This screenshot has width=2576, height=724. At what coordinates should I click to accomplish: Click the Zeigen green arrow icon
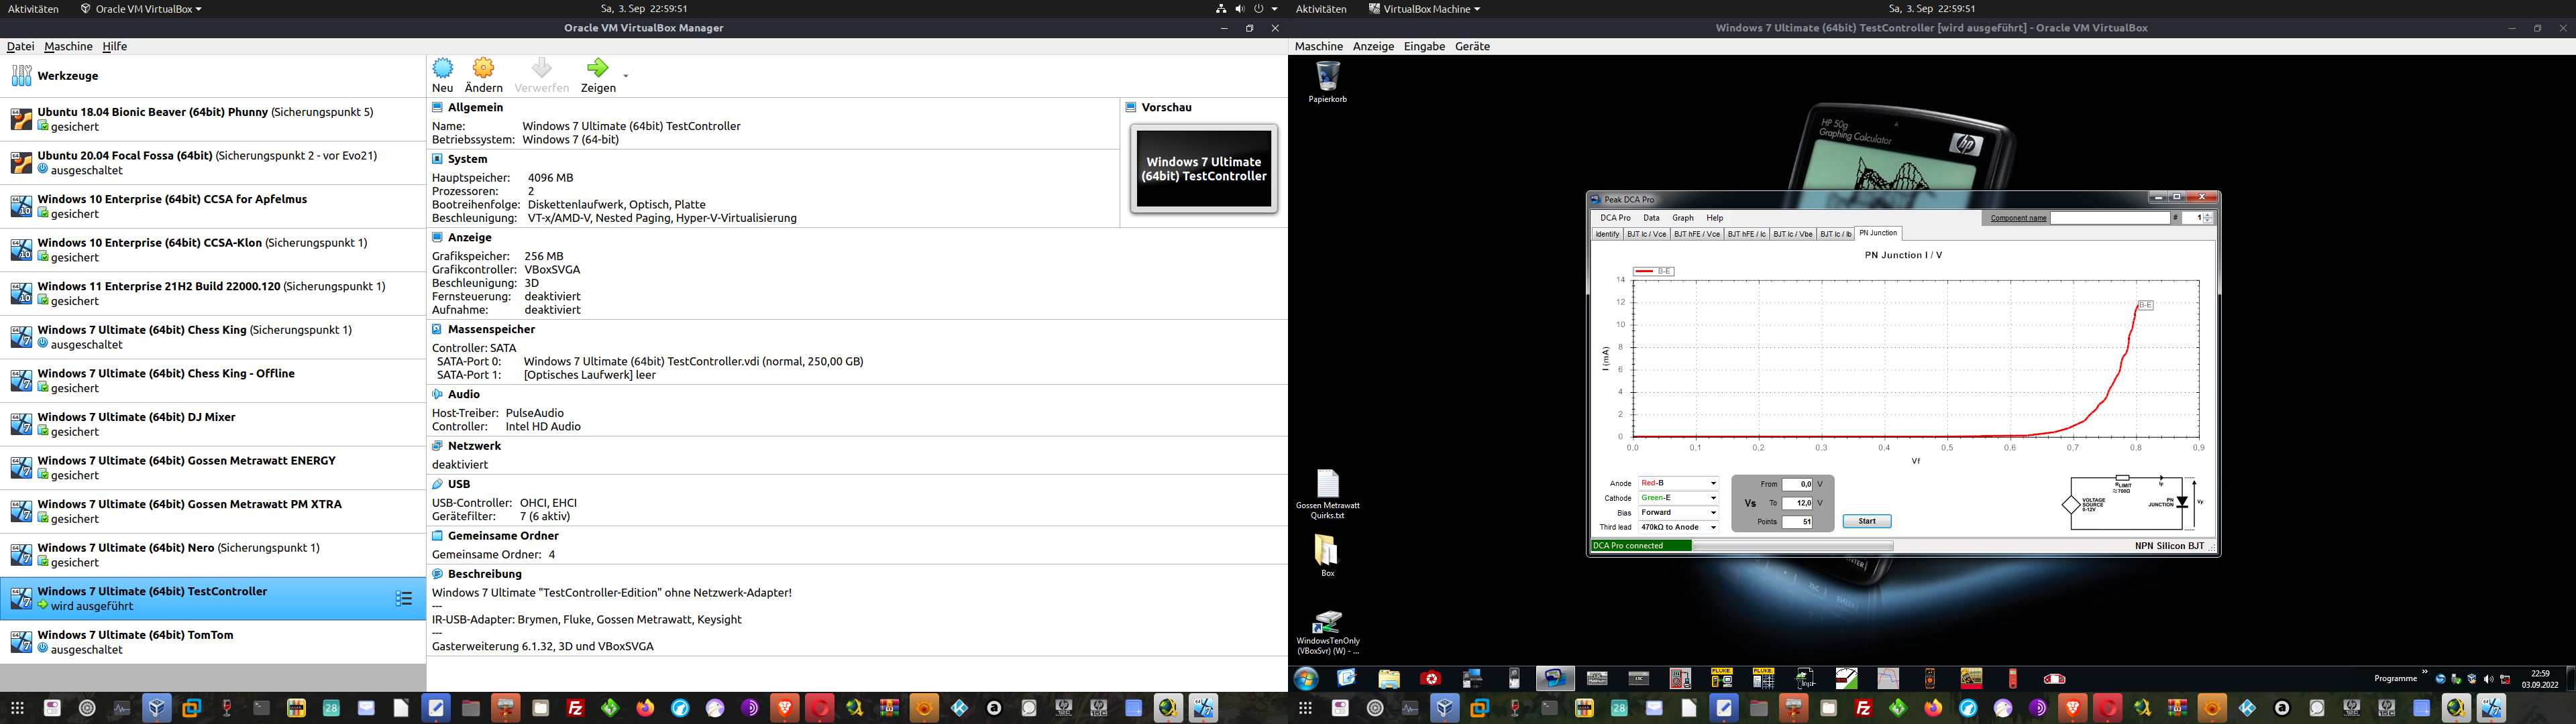[597, 68]
